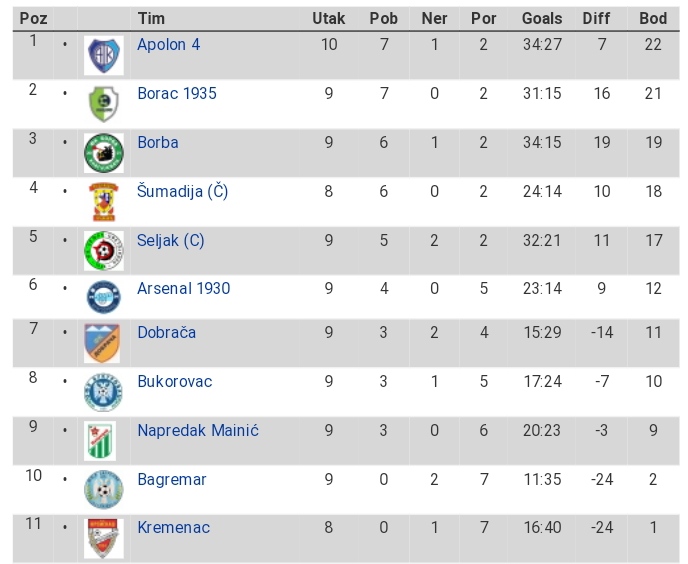Screen dimensions: 688x564
Task: Open the Apolon 4 team link
Action: [x=168, y=44]
